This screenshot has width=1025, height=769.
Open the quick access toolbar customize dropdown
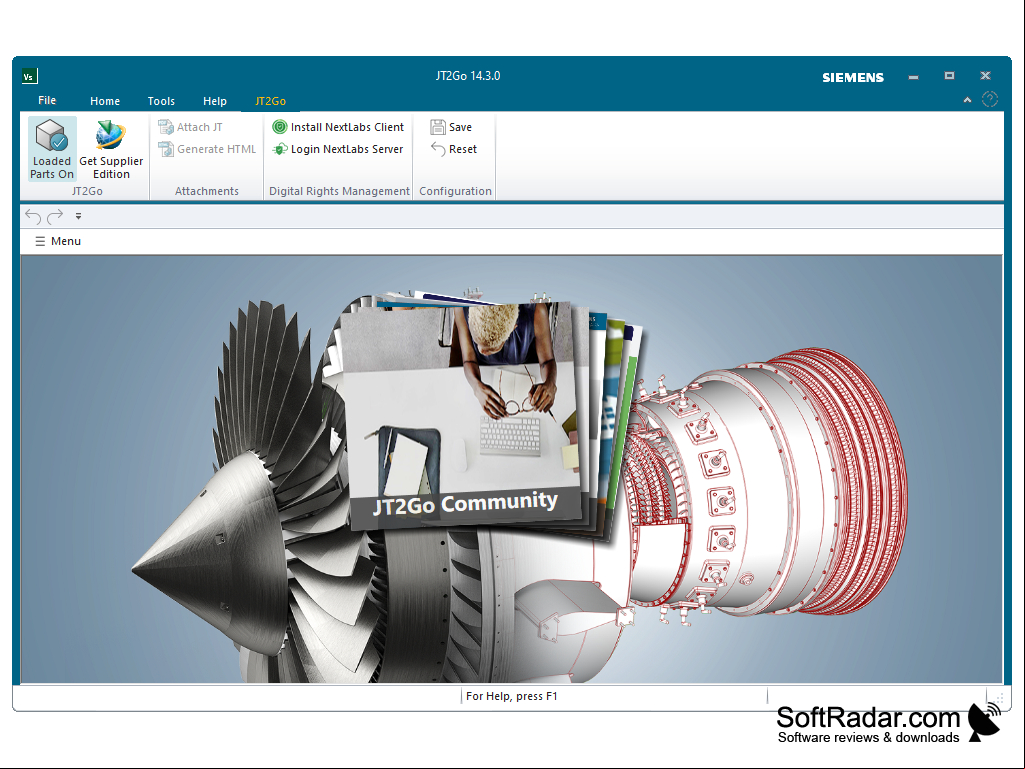(x=78, y=216)
